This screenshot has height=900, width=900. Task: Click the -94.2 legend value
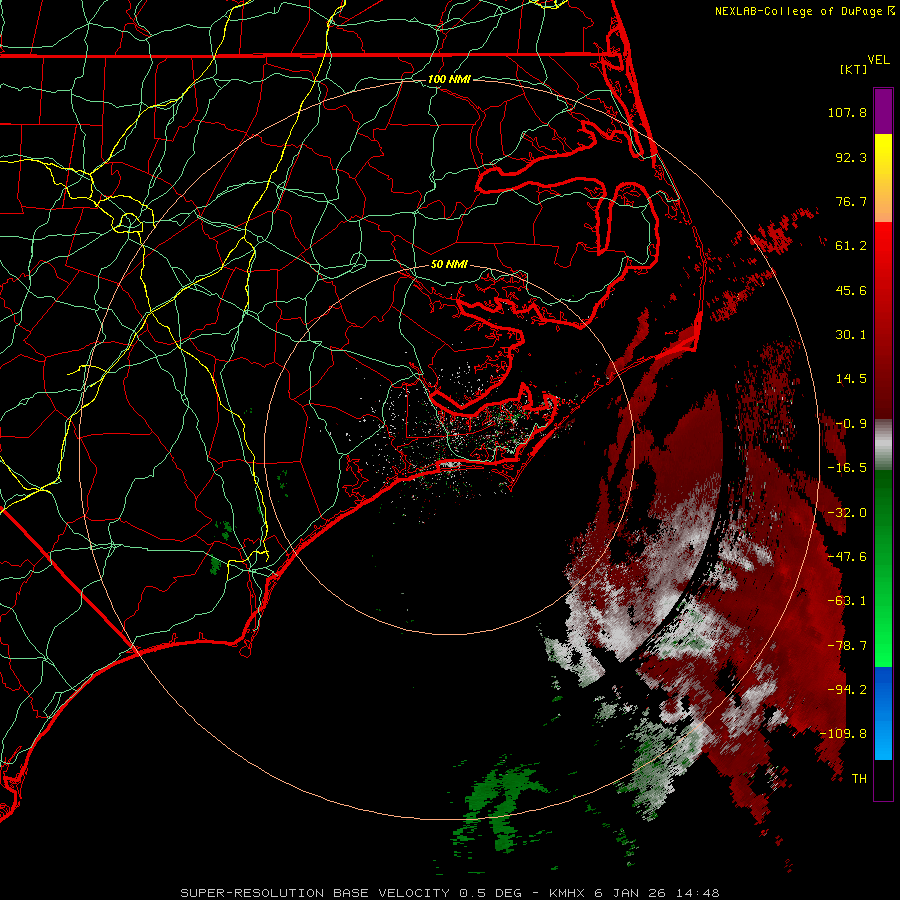[x=847, y=690]
